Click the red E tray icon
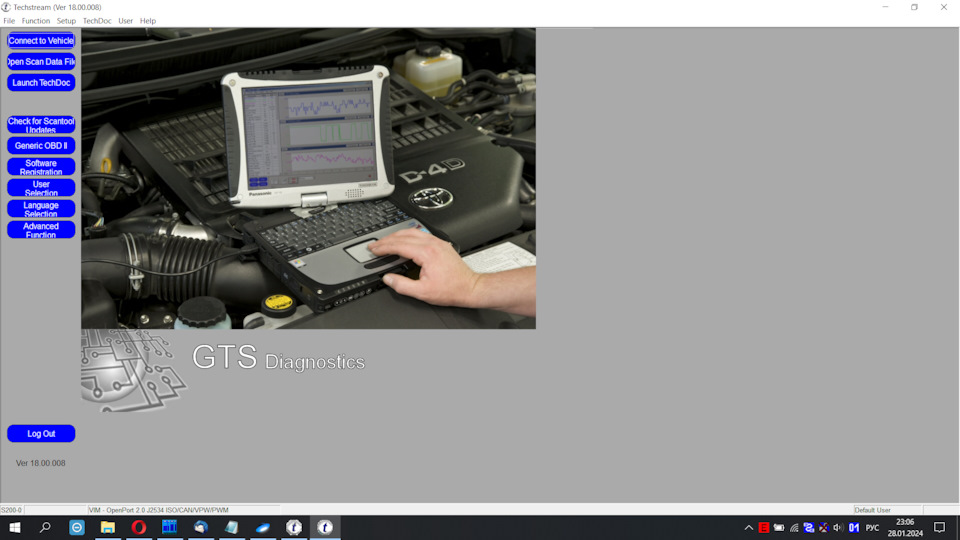960x540 pixels. point(763,528)
